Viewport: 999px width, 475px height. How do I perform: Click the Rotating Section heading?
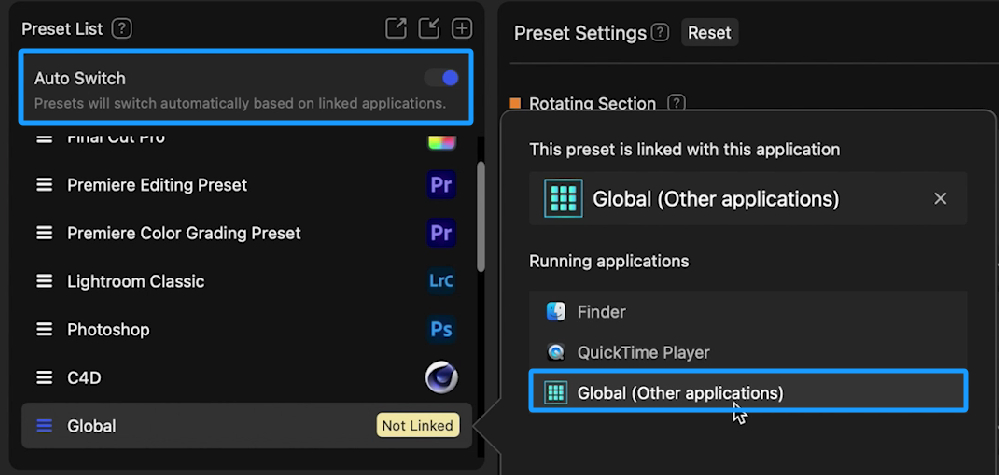click(x=593, y=103)
